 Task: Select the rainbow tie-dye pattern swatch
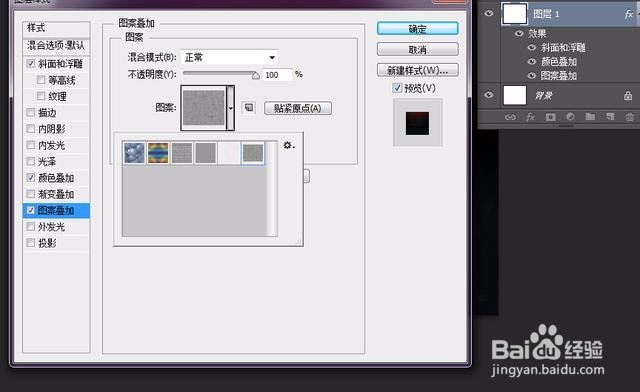158,153
